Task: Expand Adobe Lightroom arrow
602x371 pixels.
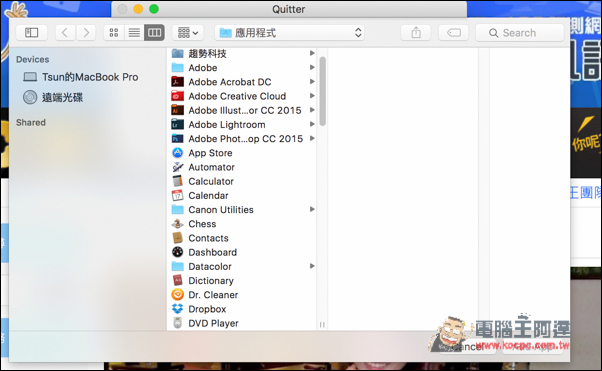Action: [x=312, y=124]
